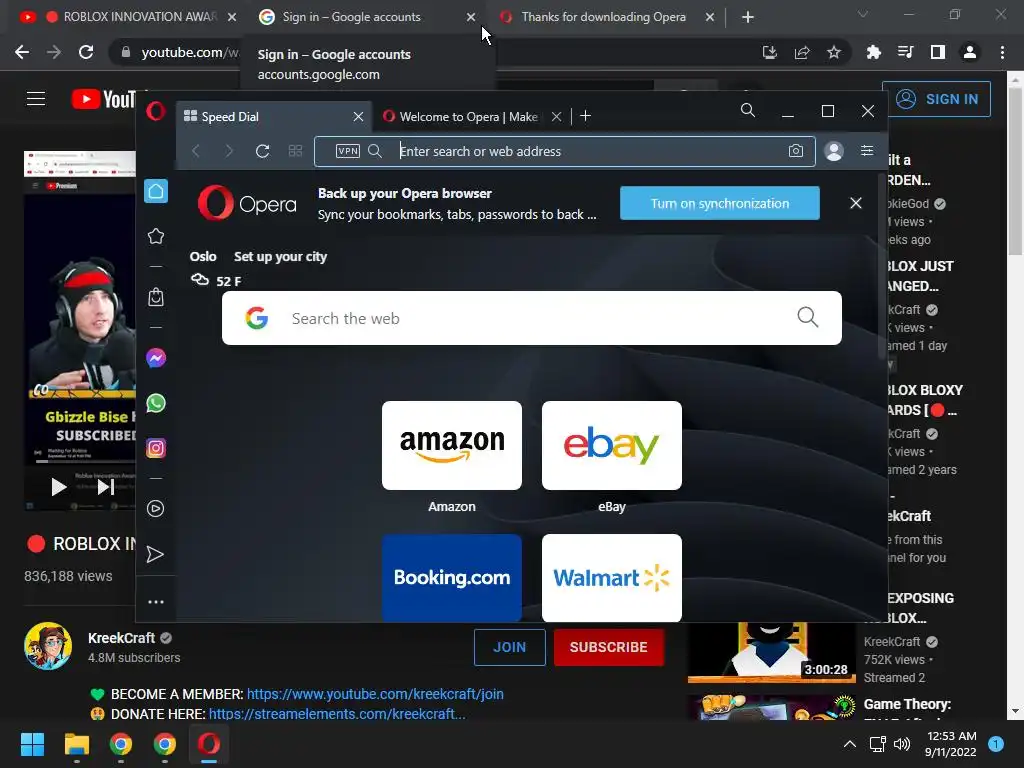Viewport: 1024px width, 768px height.
Task: Click Turn on synchronization button
Action: [720, 203]
